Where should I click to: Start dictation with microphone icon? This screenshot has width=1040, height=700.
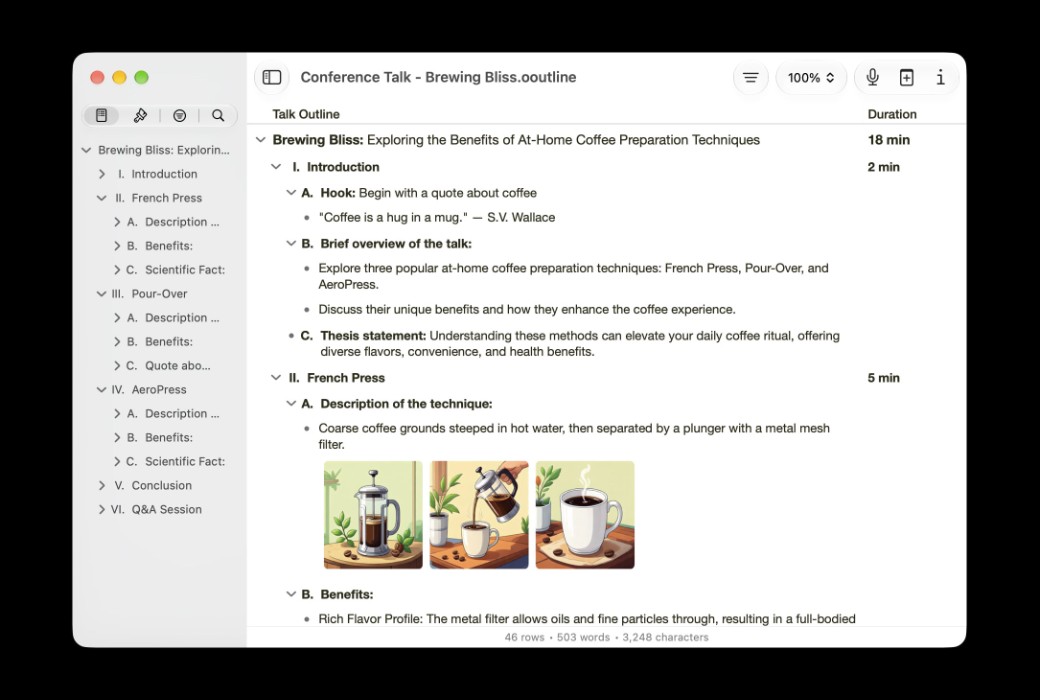click(872, 78)
